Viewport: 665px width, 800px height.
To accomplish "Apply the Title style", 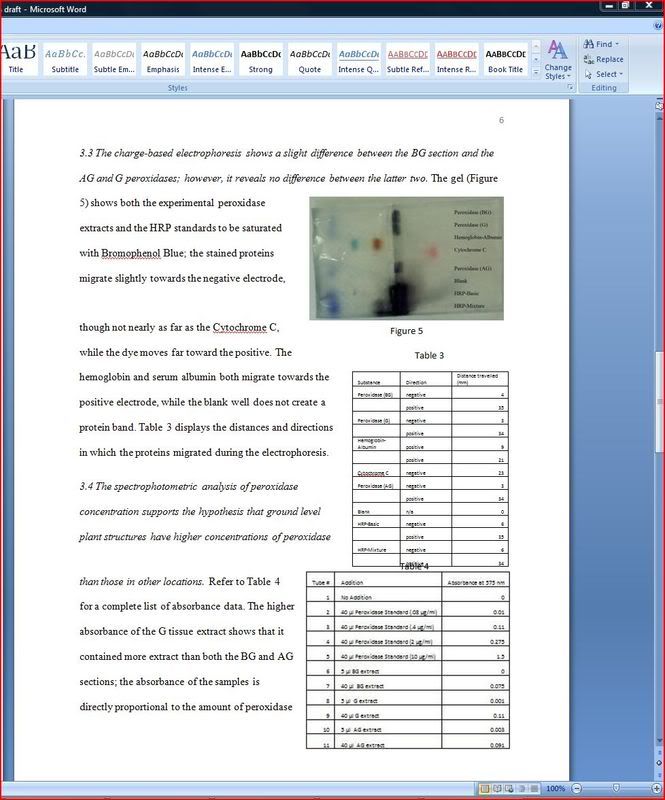I will pos(18,59).
